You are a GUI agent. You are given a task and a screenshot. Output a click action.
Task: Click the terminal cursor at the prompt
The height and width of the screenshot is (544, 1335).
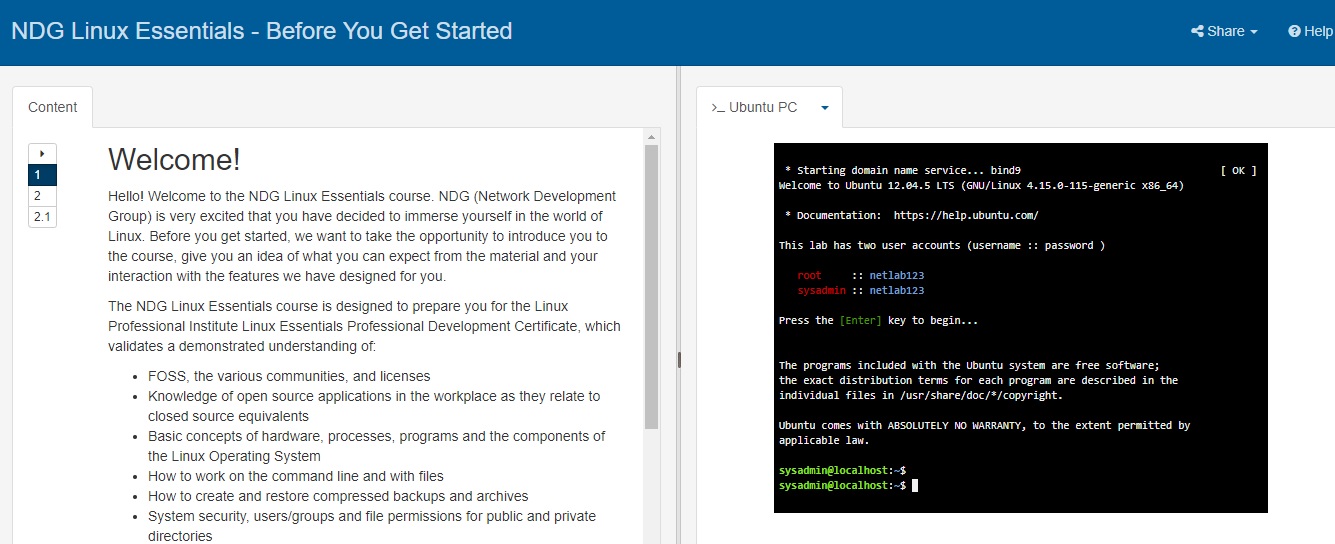[914, 485]
